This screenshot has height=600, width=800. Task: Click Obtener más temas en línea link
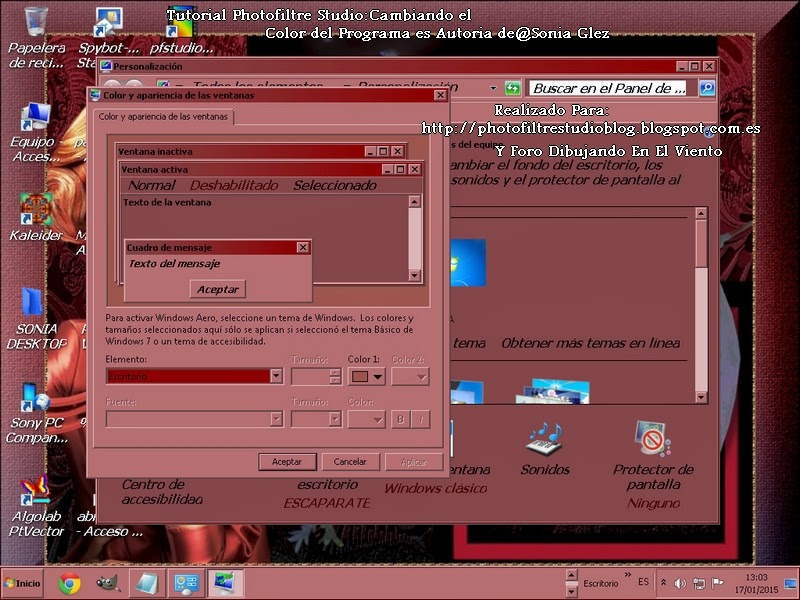tap(590, 343)
